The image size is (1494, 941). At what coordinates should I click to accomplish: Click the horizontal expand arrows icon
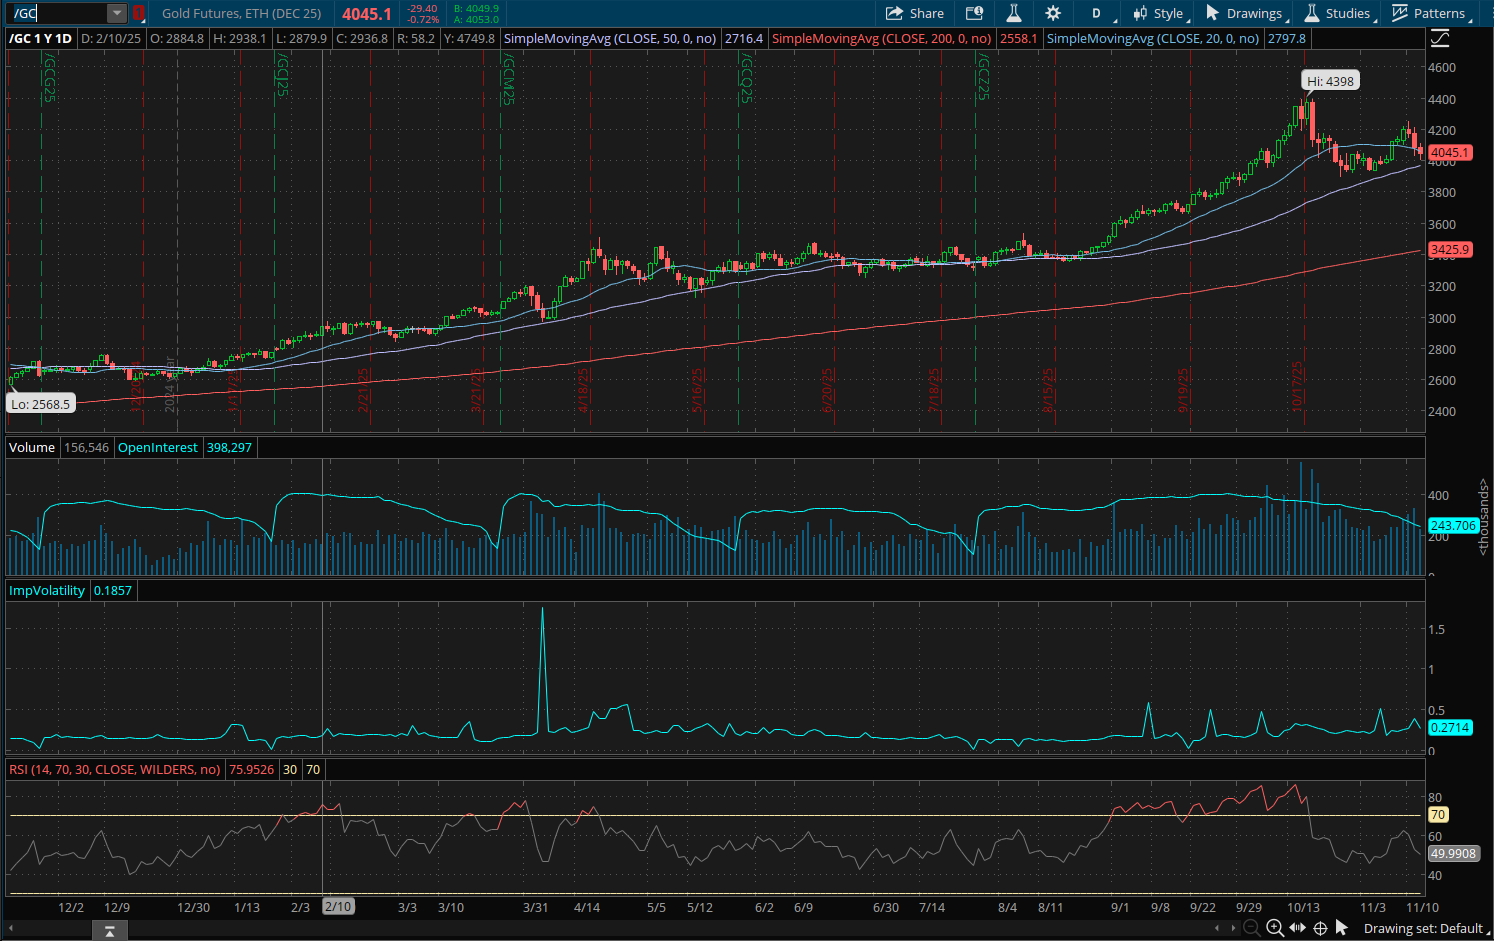1297,928
